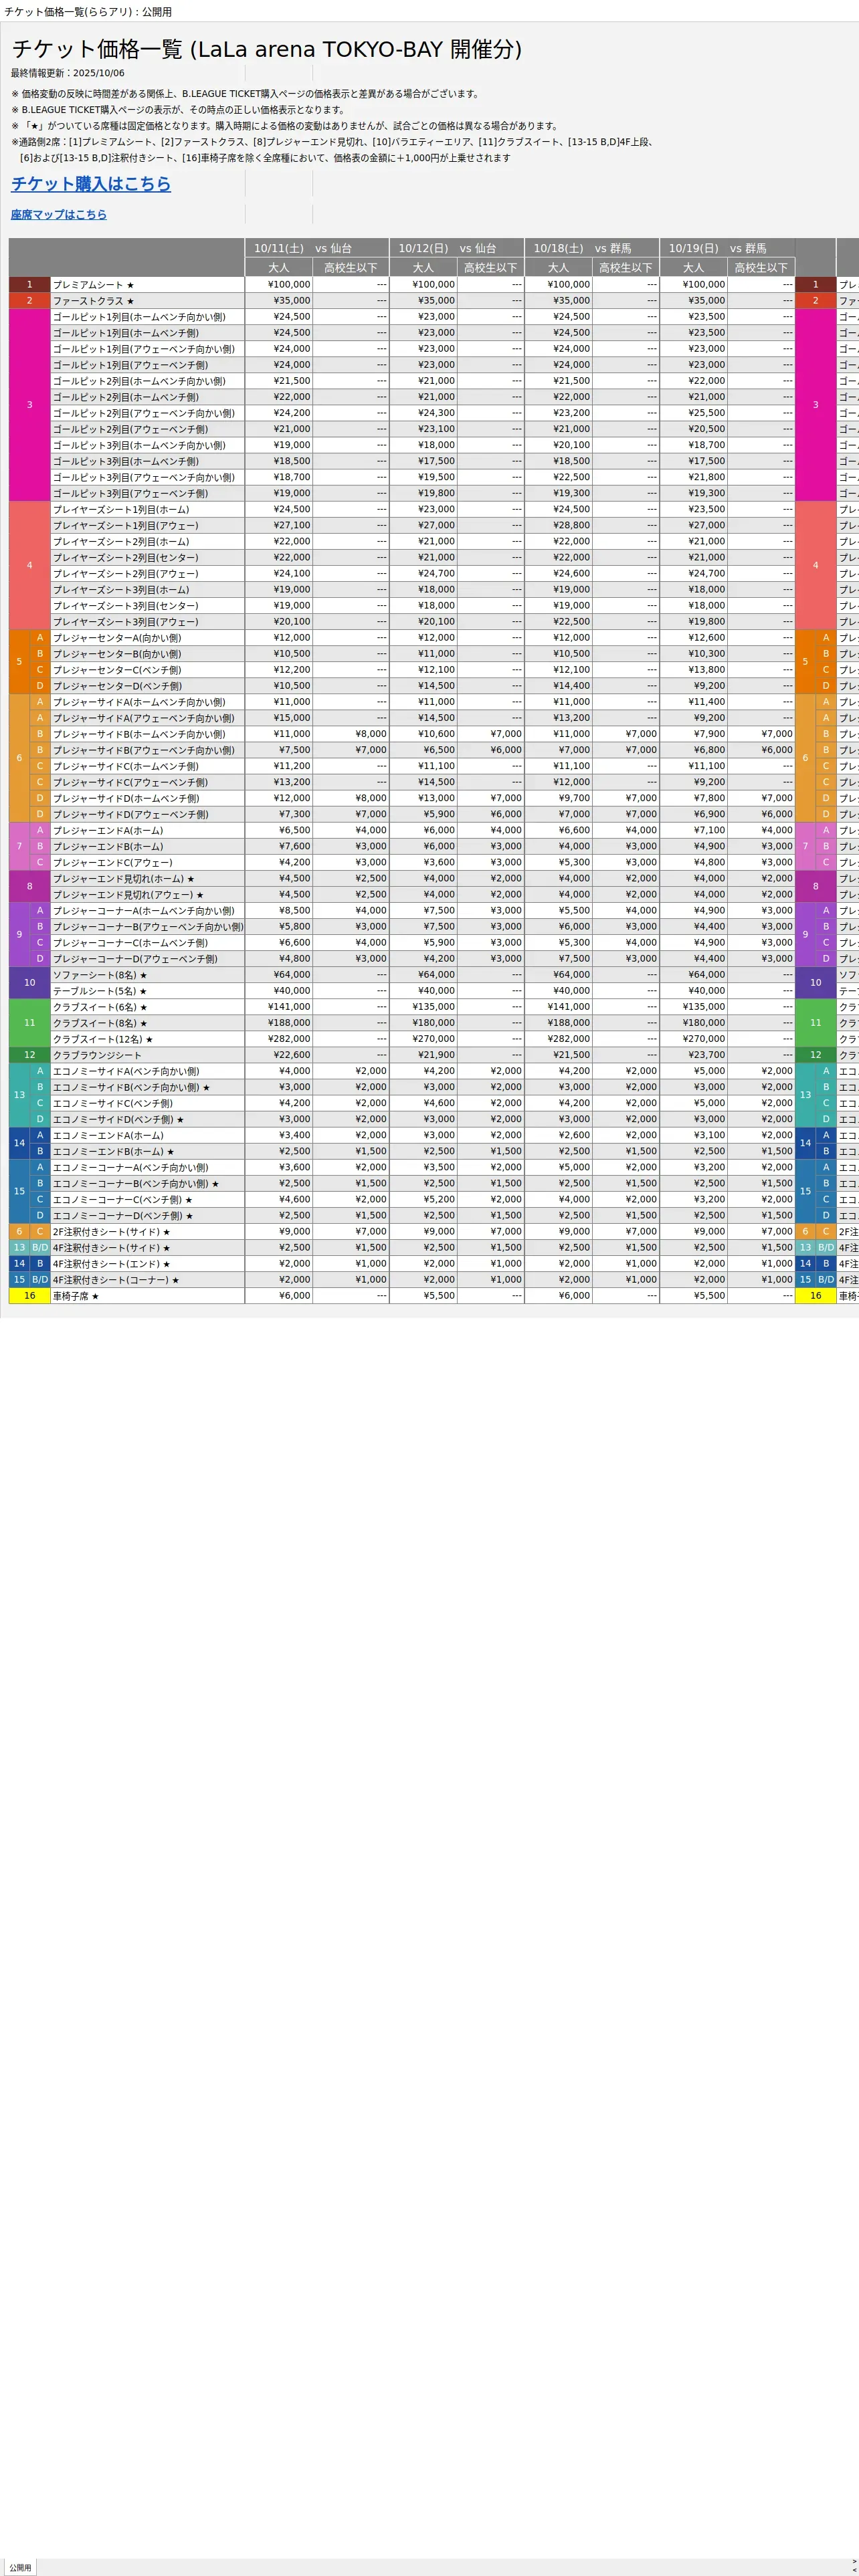The image size is (859, 2576).
Task: Select エコノミーエンドB(ホーム) ★ row label
Action: (x=147, y=1151)
